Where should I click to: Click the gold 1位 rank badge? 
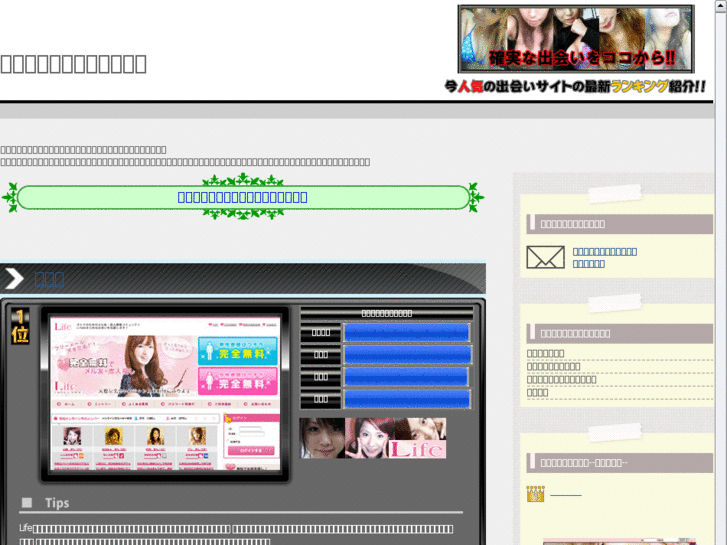coord(20,326)
